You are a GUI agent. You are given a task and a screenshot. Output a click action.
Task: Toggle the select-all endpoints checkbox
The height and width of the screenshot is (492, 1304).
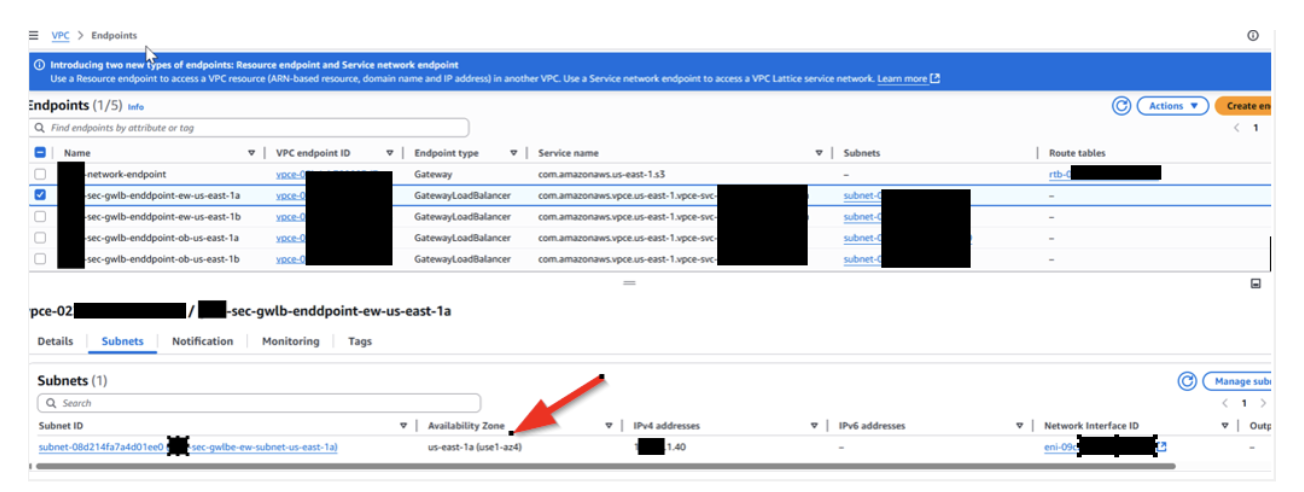point(40,153)
